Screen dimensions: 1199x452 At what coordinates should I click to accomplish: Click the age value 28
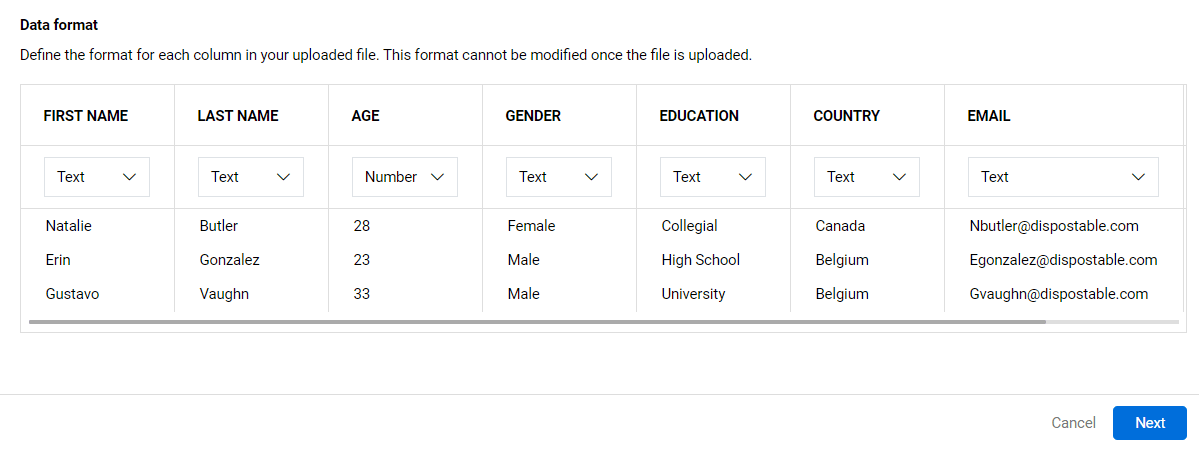362,226
